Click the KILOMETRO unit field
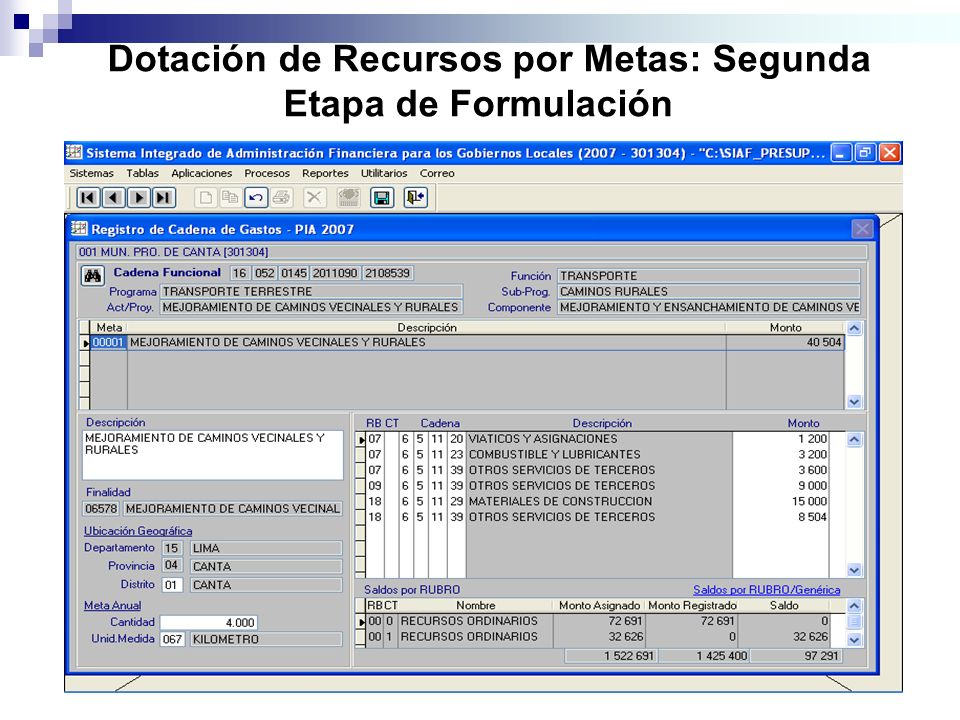This screenshot has height=720, width=960. tap(265, 639)
